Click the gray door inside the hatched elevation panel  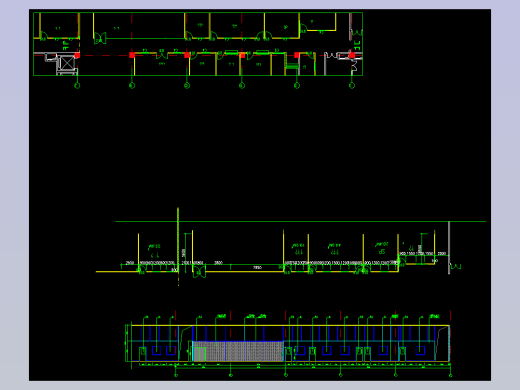(199, 354)
